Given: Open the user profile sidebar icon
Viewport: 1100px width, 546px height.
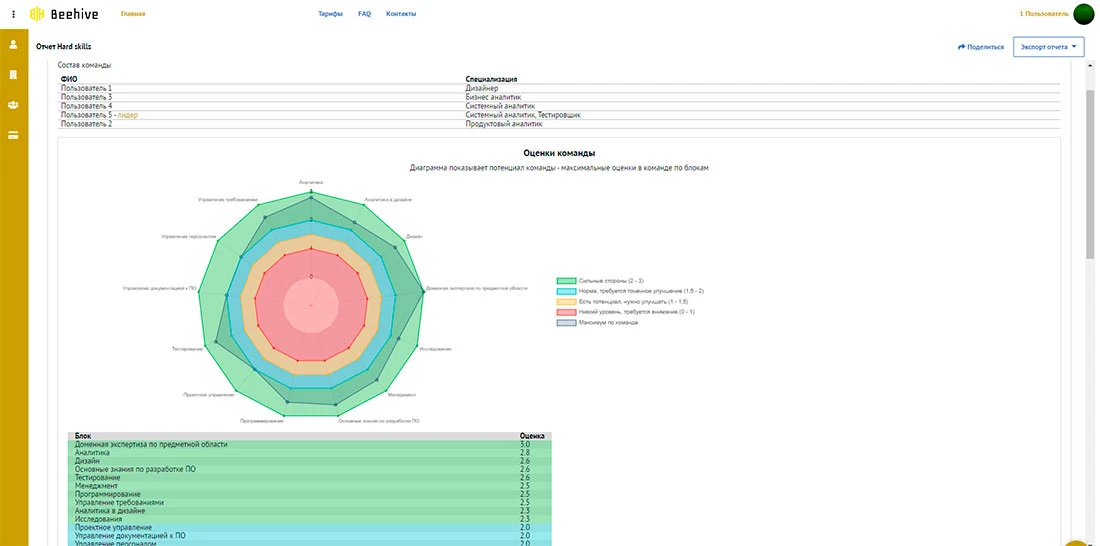Looking at the screenshot, I should pos(14,45).
